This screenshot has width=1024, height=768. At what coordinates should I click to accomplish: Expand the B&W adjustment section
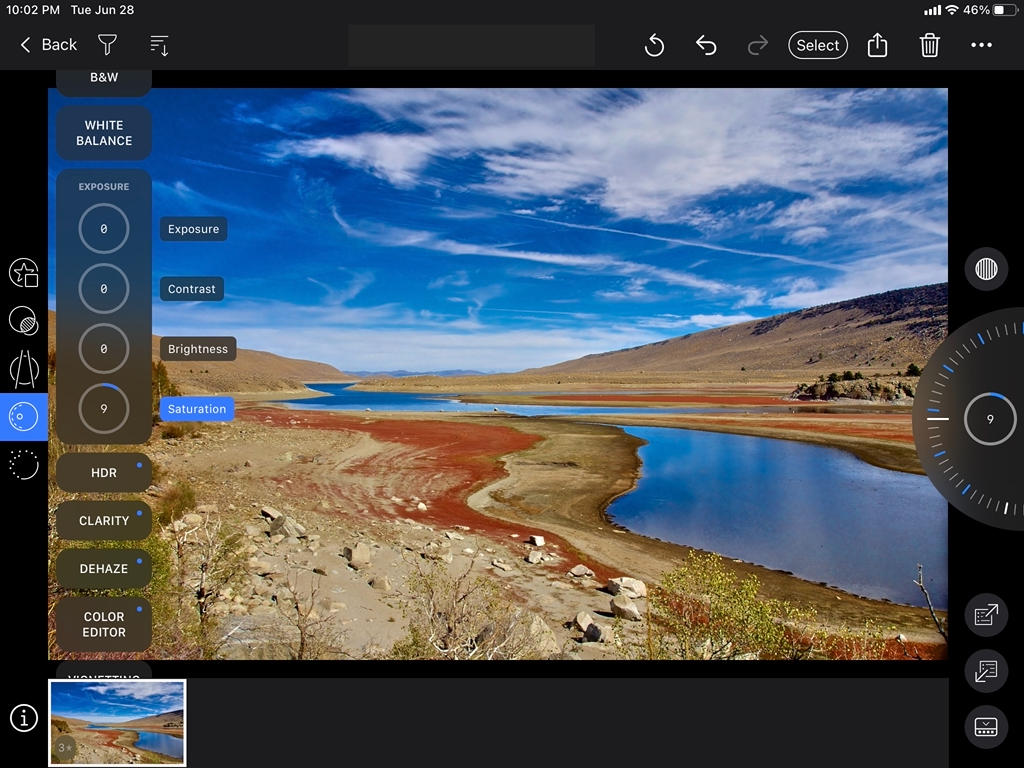(103, 77)
